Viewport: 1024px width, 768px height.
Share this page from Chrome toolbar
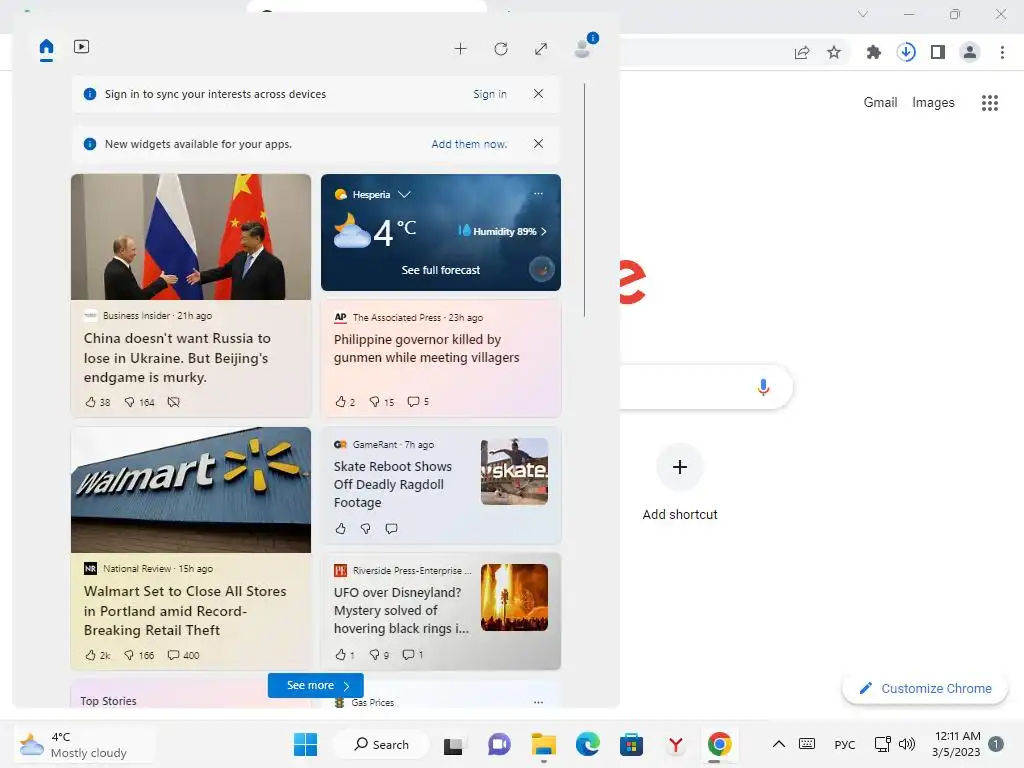802,52
